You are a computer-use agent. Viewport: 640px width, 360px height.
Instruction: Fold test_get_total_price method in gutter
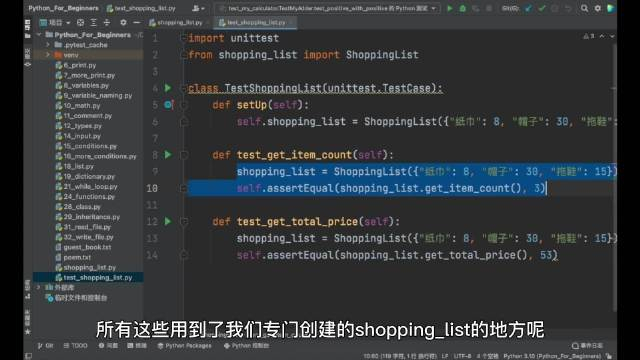[184, 221]
